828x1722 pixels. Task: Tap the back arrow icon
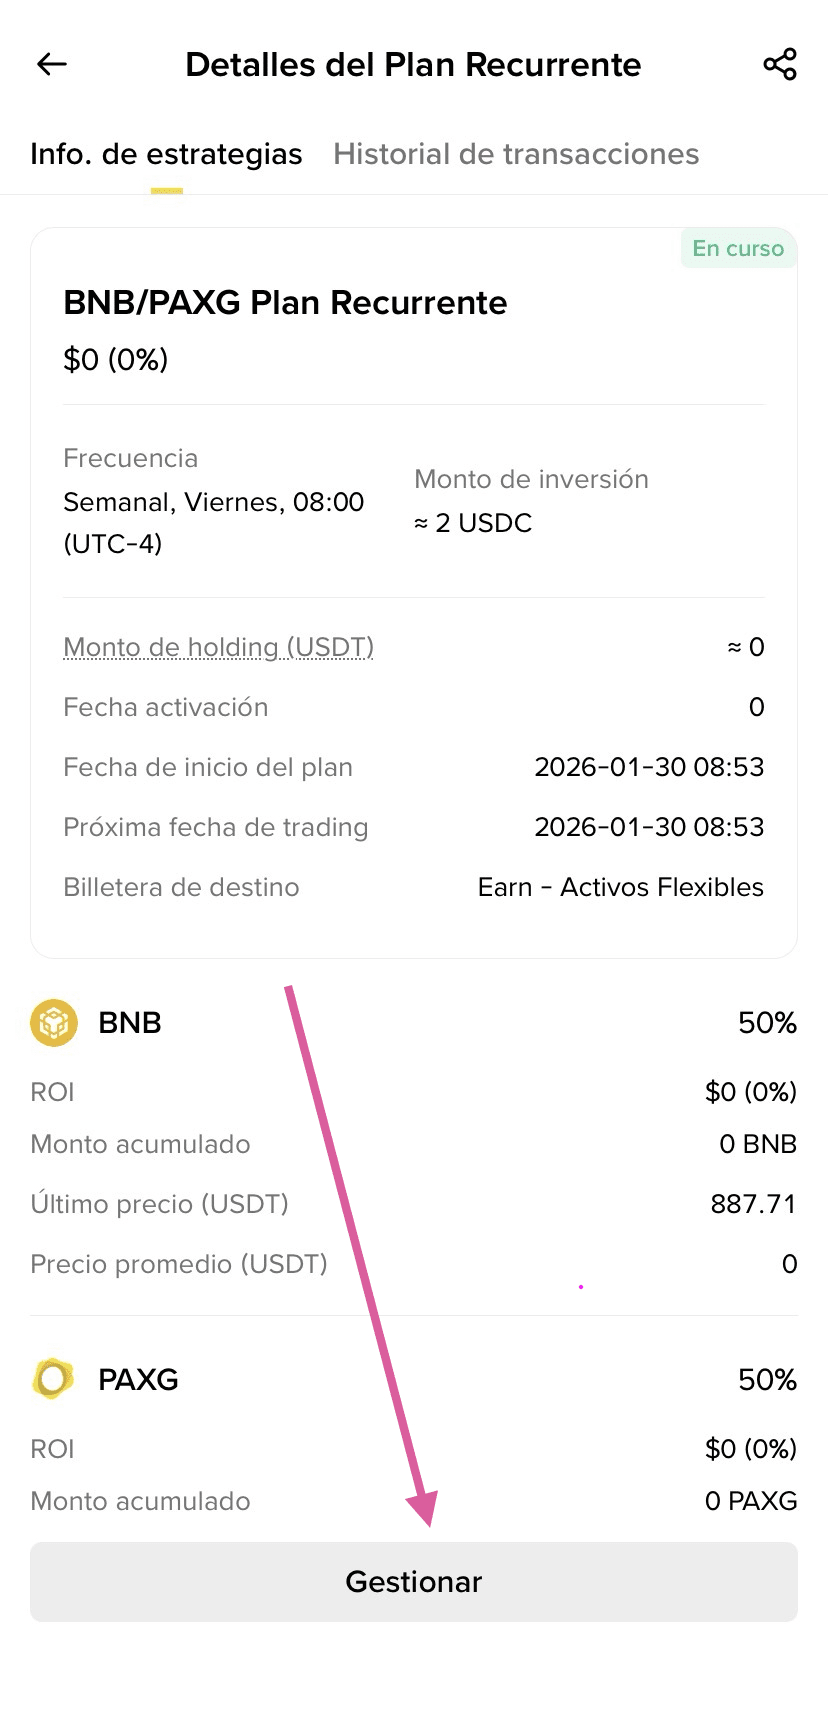click(51, 64)
